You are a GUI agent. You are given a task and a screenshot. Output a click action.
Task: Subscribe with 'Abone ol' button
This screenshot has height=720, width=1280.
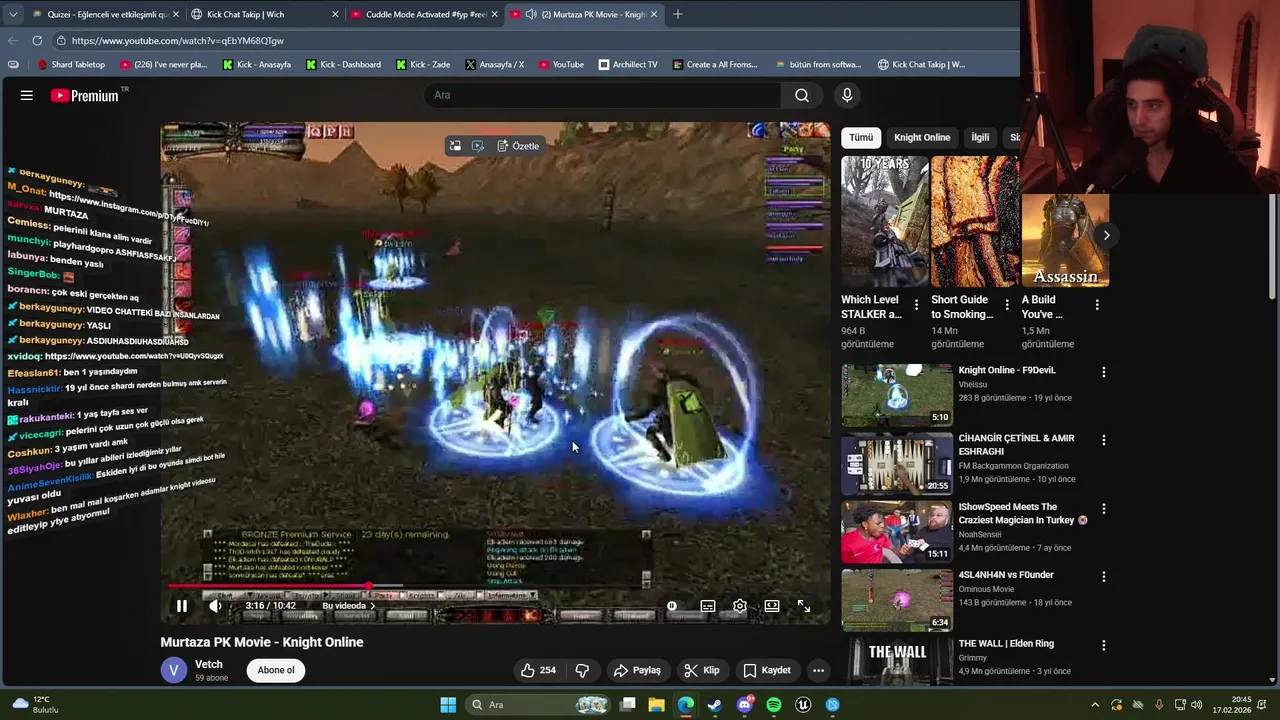coord(276,670)
